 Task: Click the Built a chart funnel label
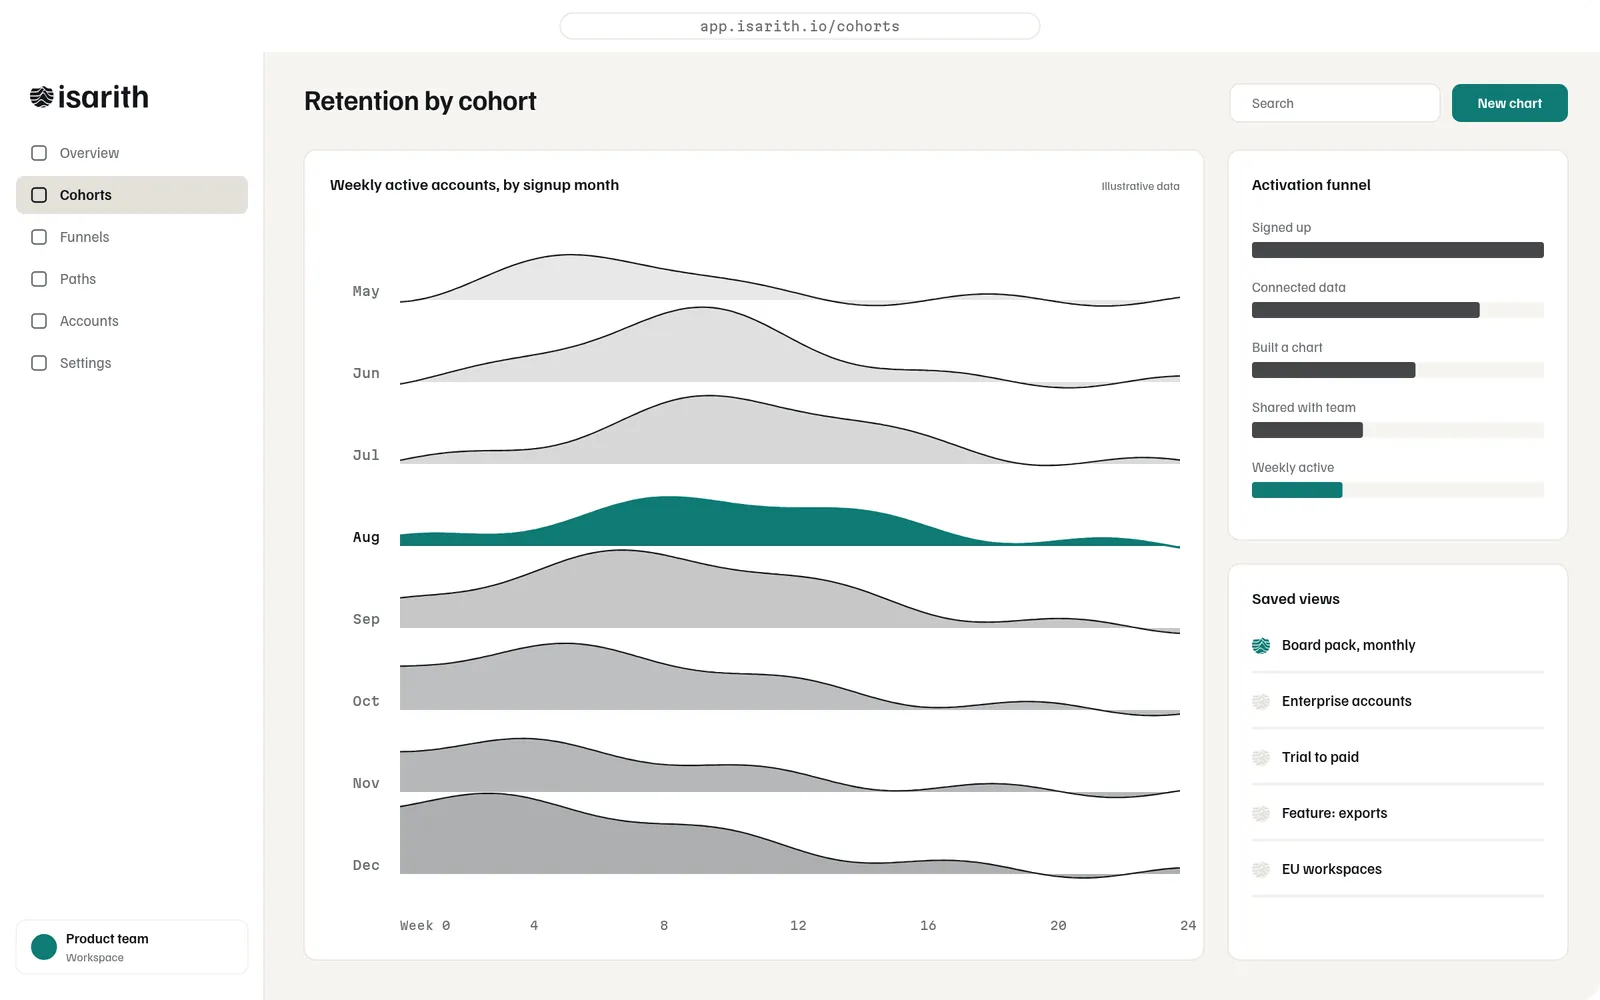pyautogui.click(x=1287, y=347)
